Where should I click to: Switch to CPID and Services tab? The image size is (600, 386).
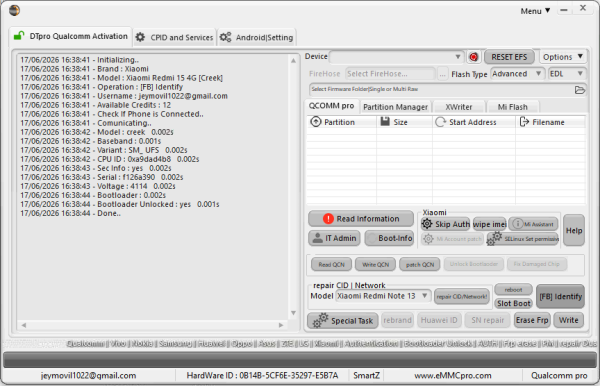tap(174, 37)
